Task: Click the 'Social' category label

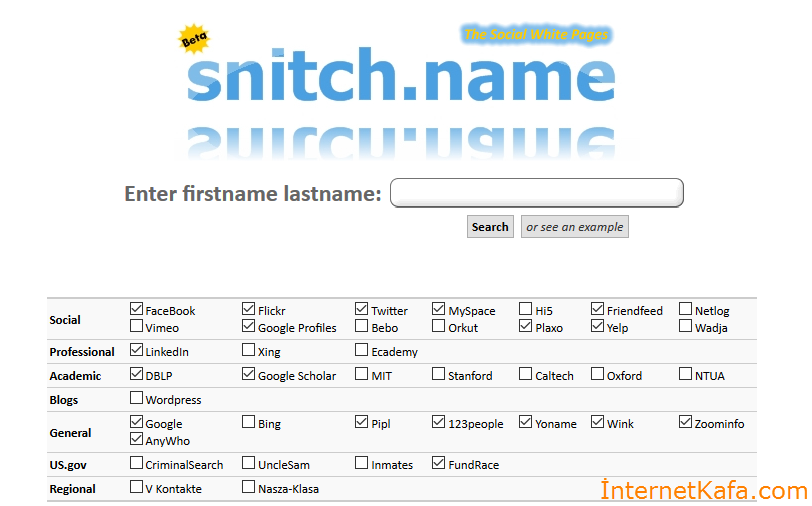Action: click(x=65, y=320)
